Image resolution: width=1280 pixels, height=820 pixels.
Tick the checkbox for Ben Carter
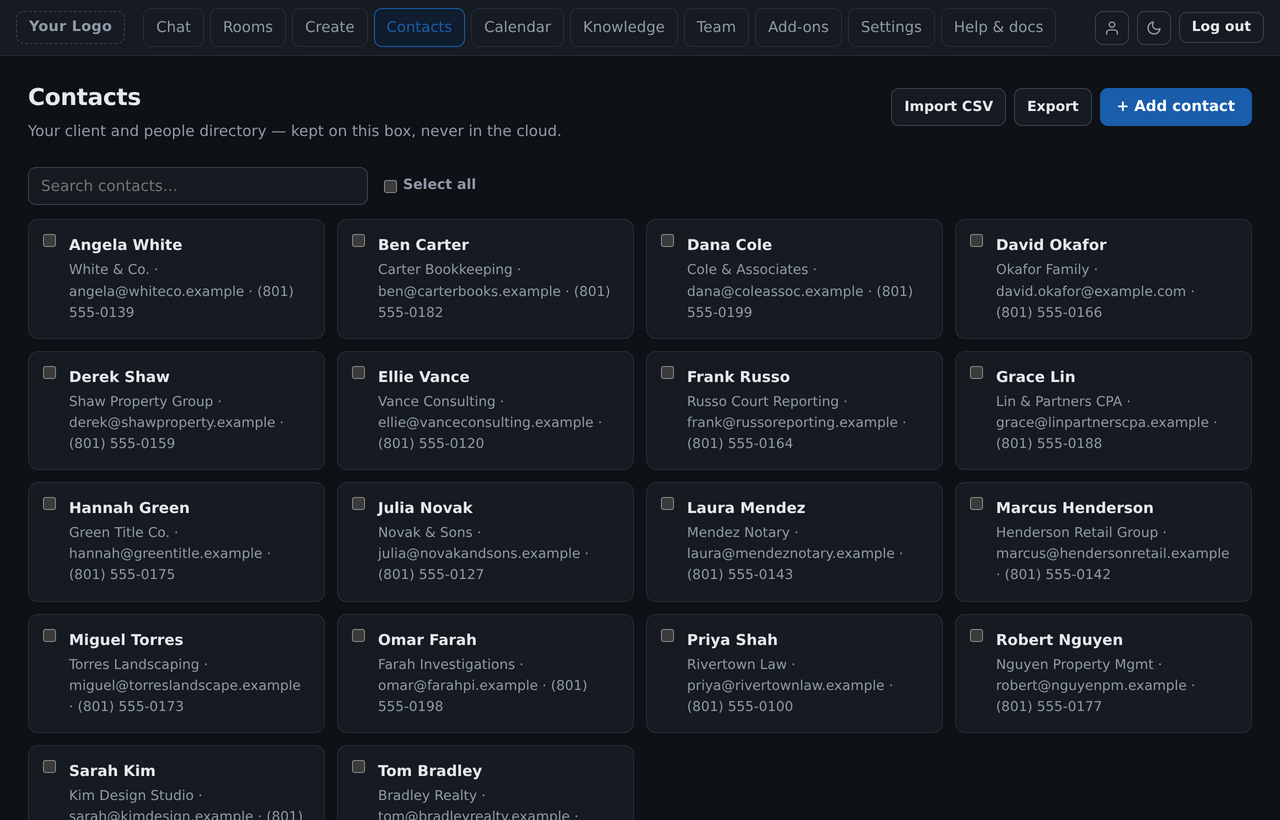(x=358, y=240)
